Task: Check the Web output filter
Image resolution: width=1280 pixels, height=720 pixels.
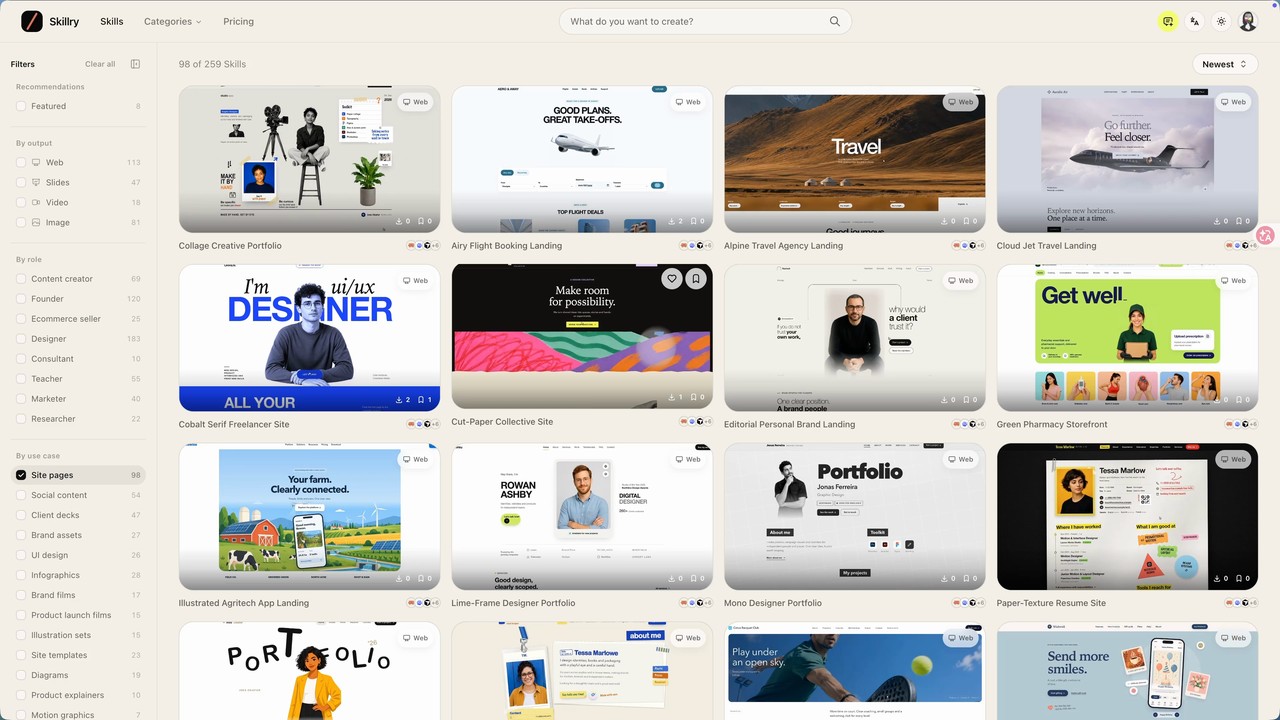Action: pyautogui.click(x=21, y=162)
